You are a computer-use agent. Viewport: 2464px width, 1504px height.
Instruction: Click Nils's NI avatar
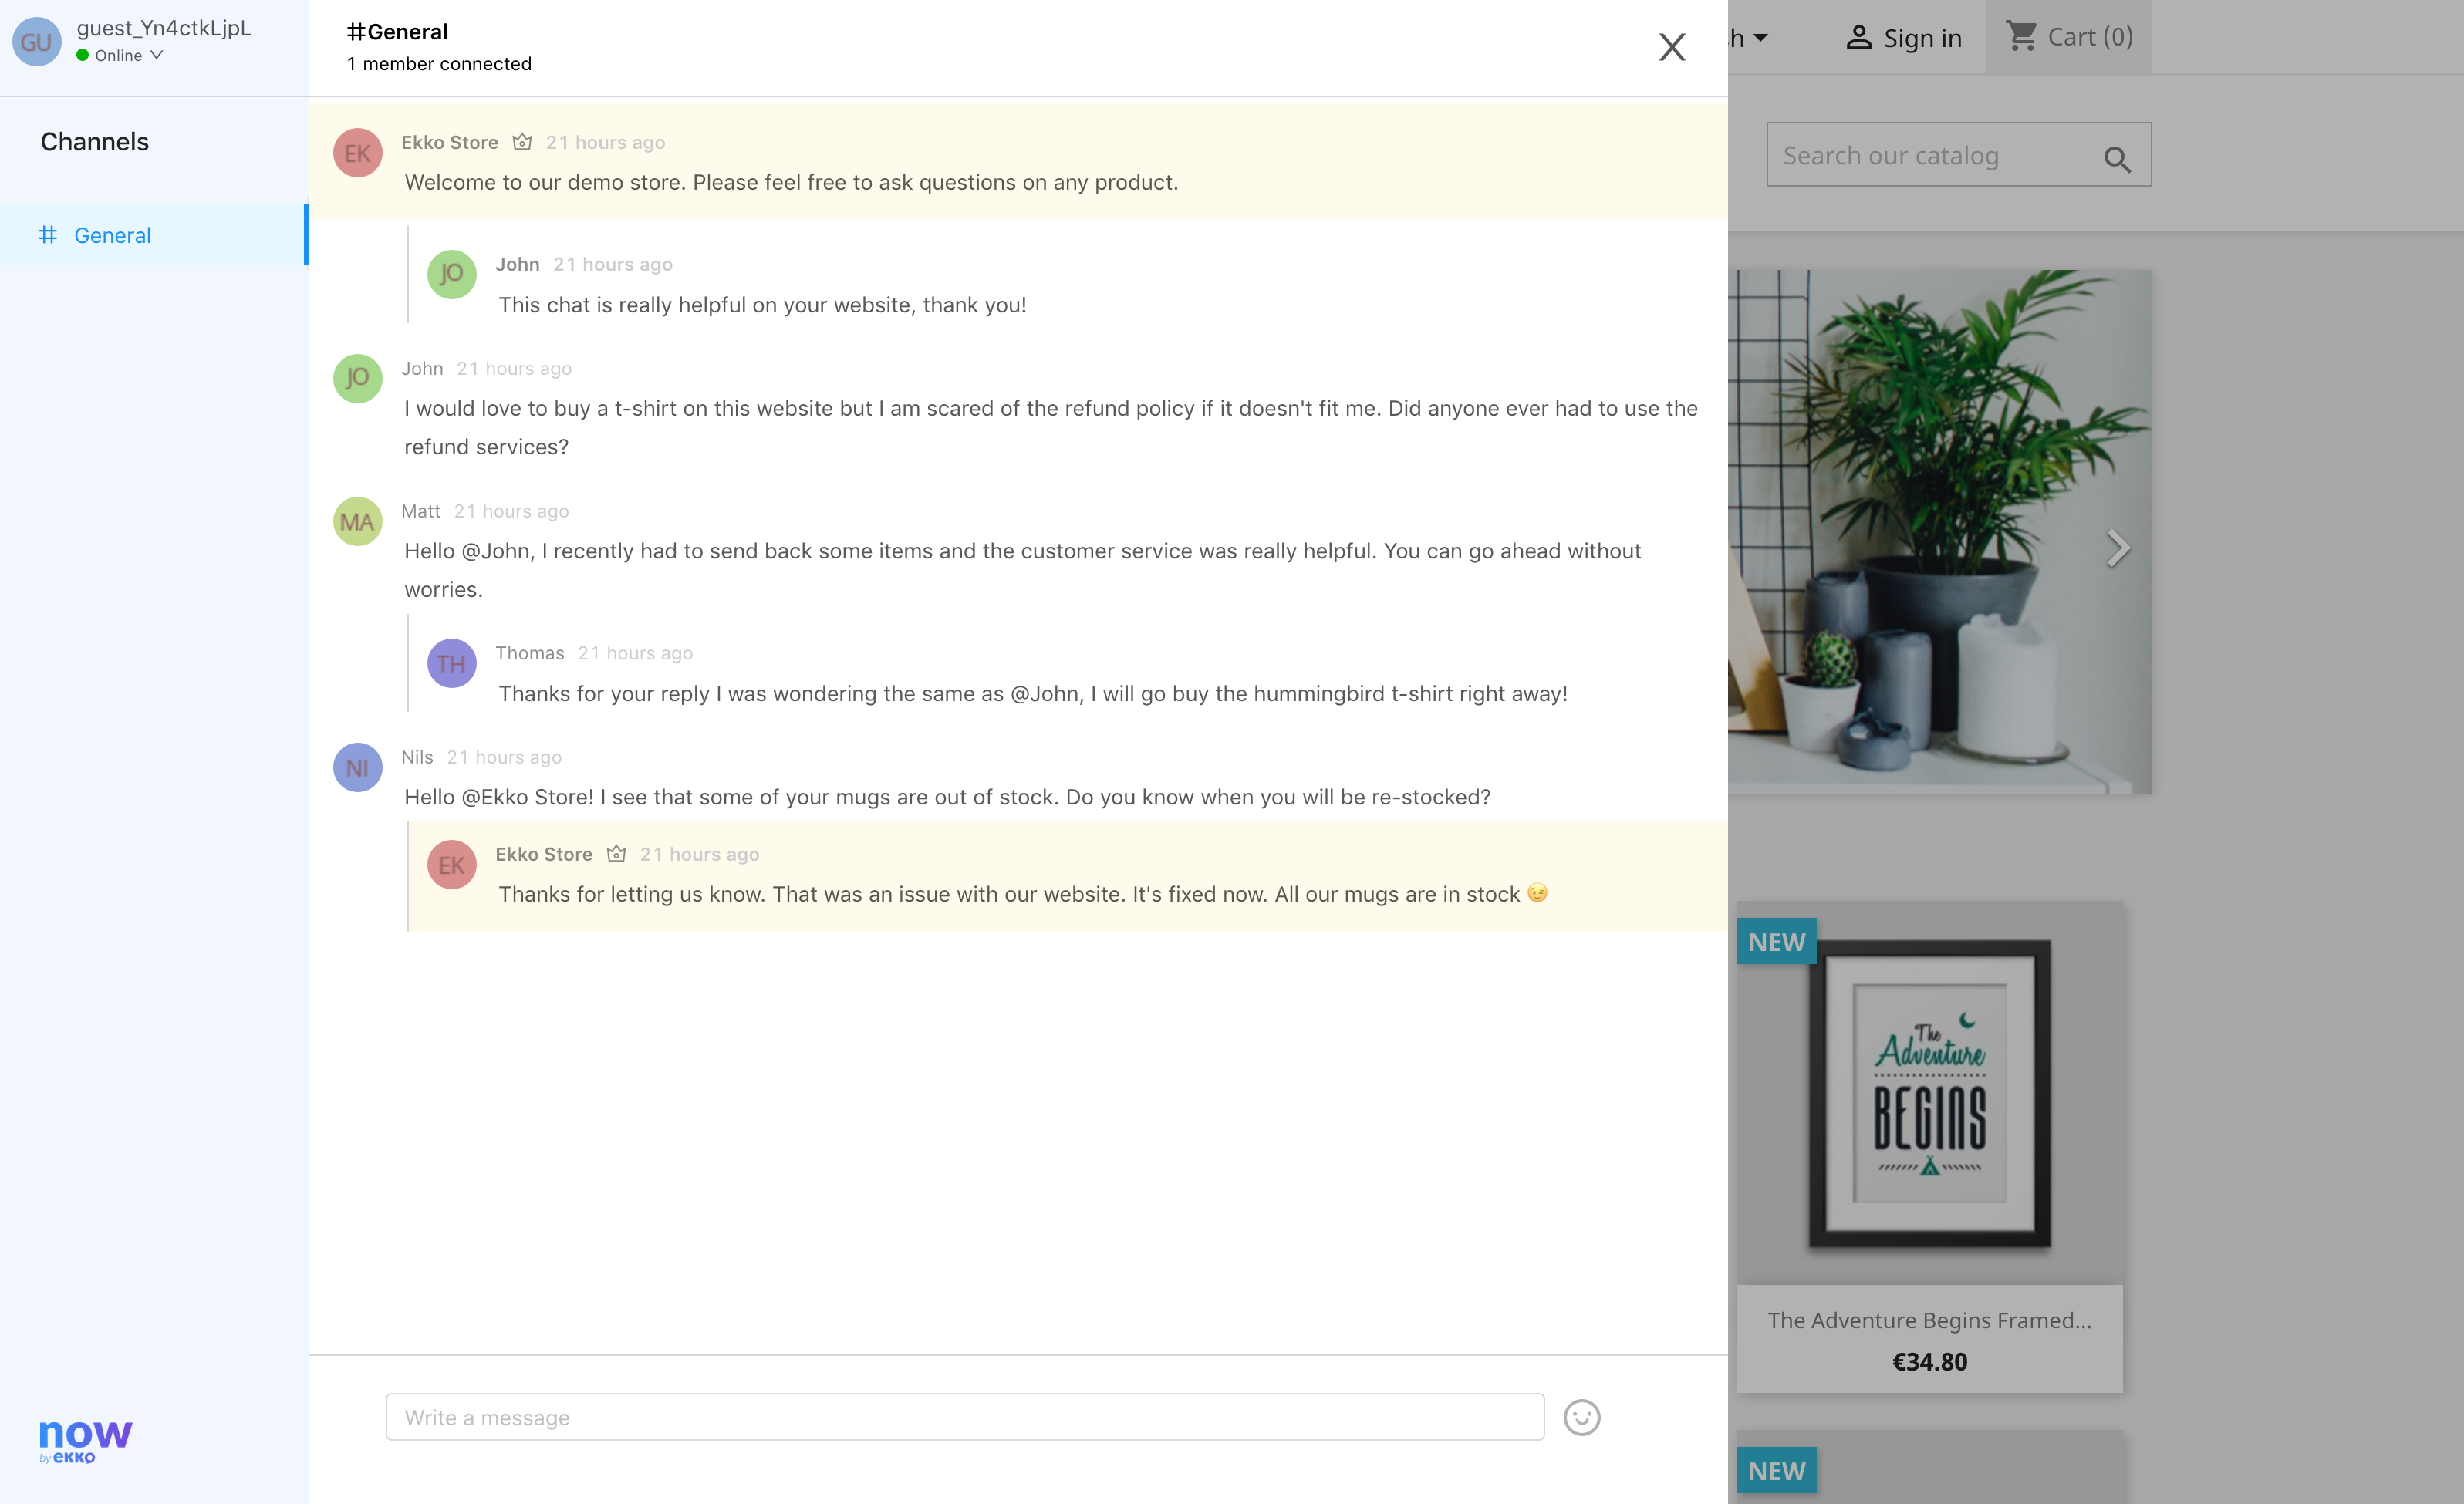tap(357, 768)
